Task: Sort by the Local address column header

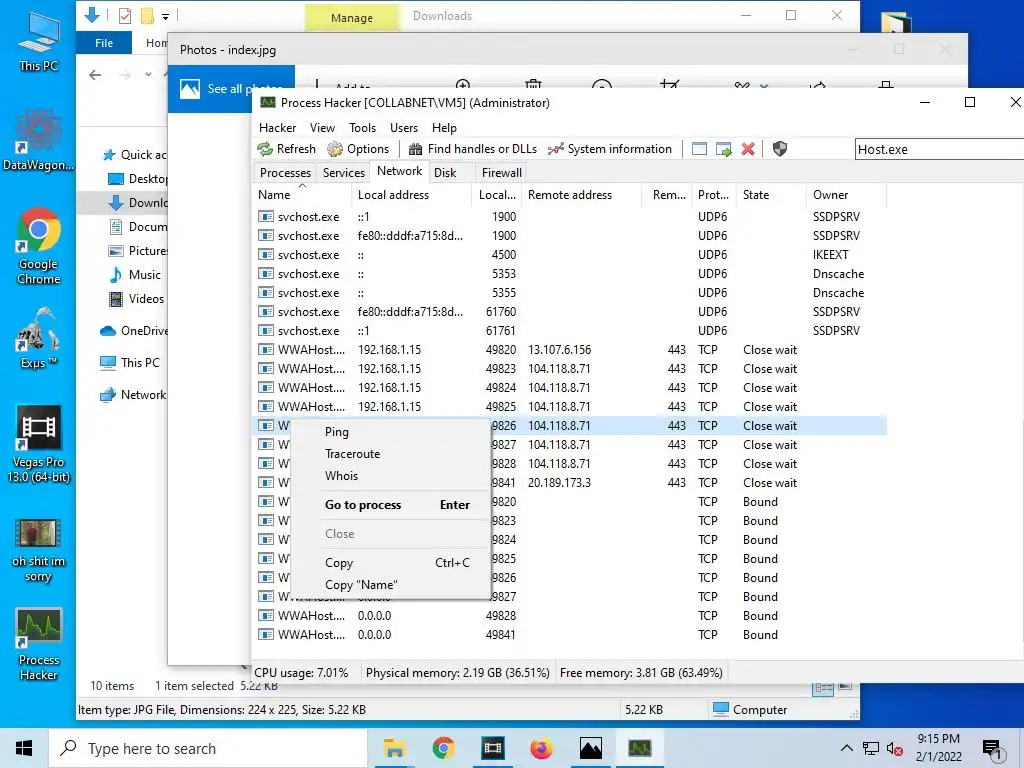Action: click(411, 195)
